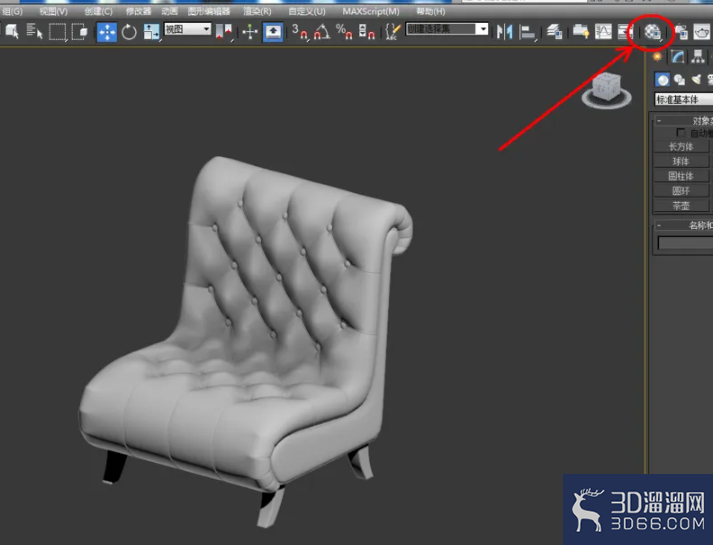This screenshot has width=713, height=545.
Task: Toggle Select and Manipulate crosshair icon
Action: (x=250, y=32)
